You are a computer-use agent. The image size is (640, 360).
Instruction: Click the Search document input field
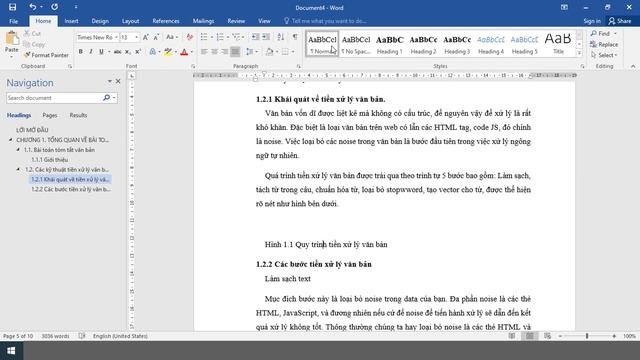point(53,98)
